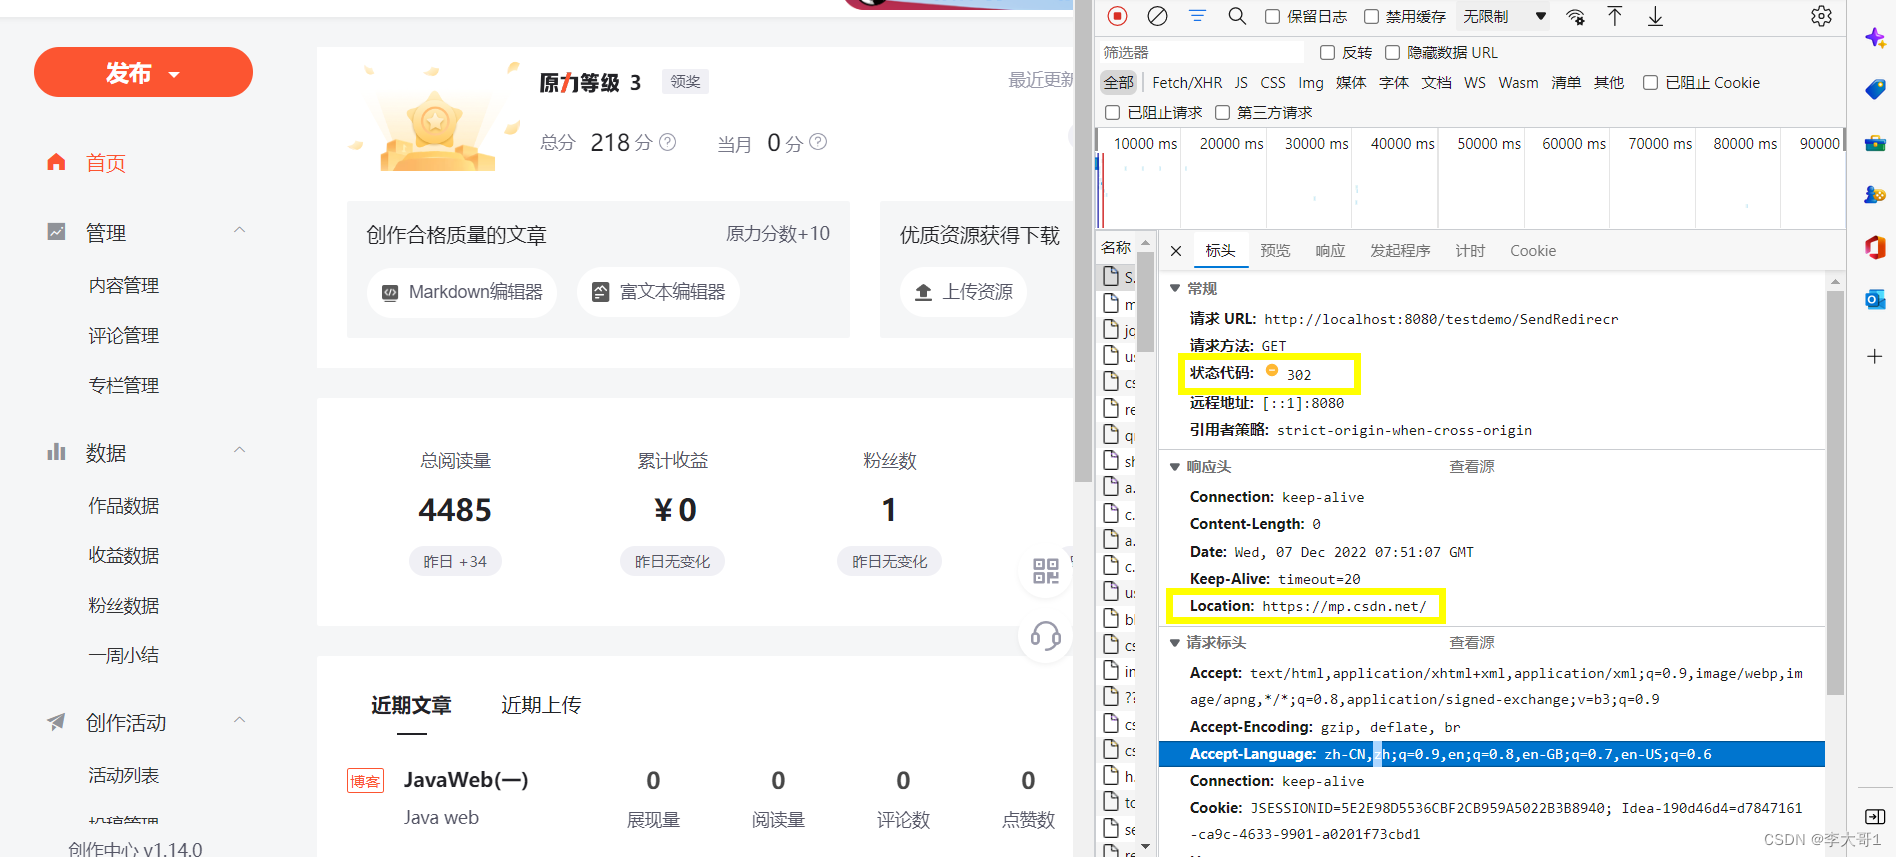This screenshot has height=857, width=1896.
Task: Focus the 筛选器 filter input
Action: (1200, 52)
